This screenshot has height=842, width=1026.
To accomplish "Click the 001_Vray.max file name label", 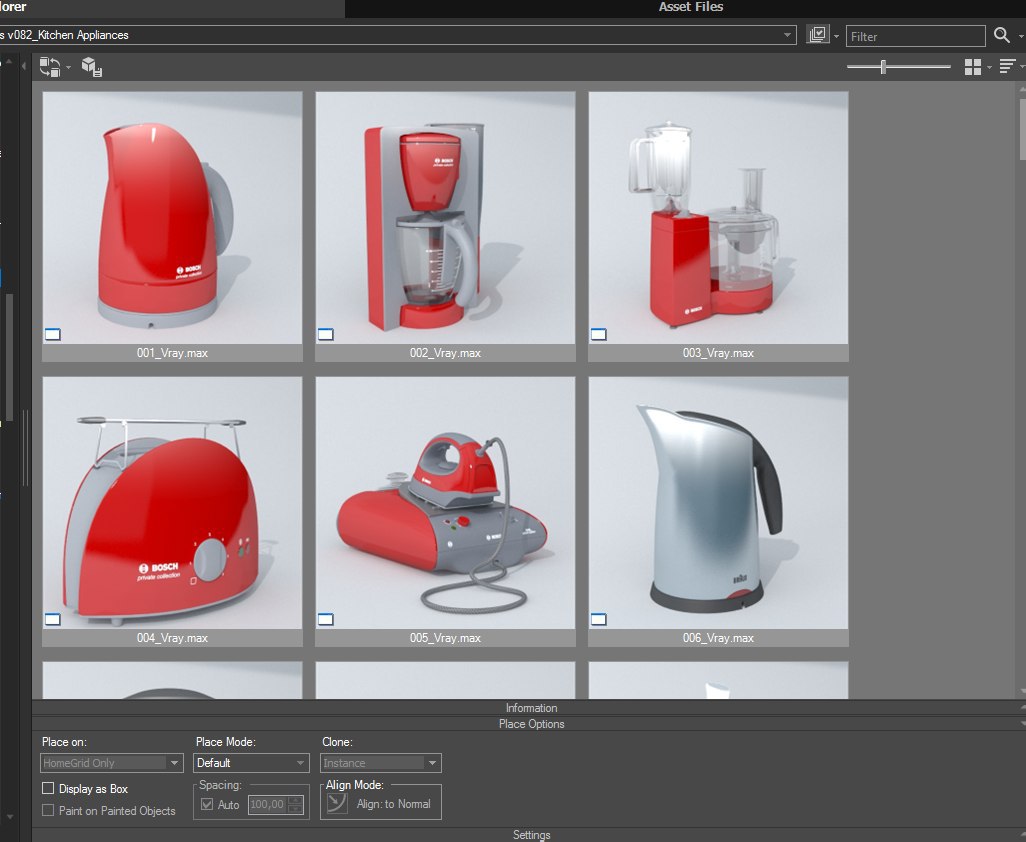I will pyautogui.click(x=172, y=353).
